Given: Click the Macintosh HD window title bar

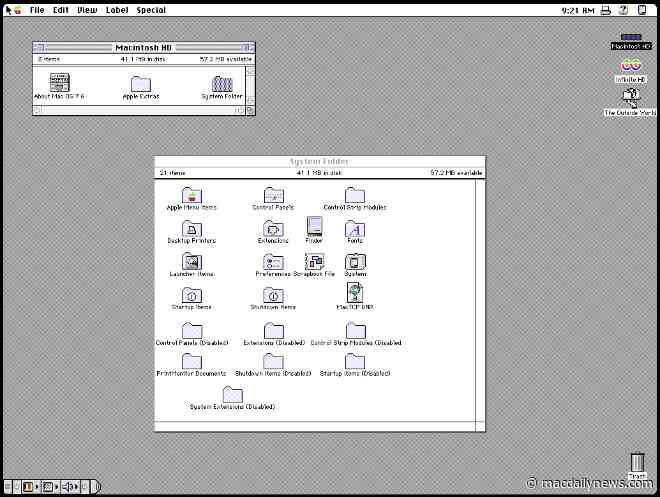Looking at the screenshot, I should pyautogui.click(x=144, y=48).
